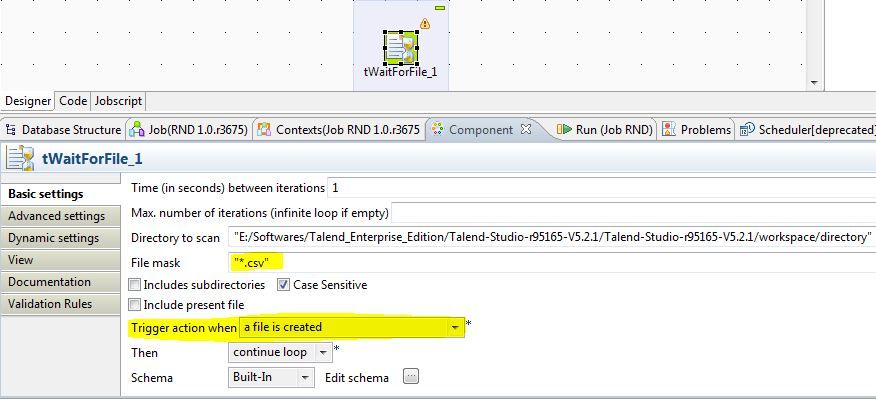Click the Time between iterations field
876x399 pixels.
pyautogui.click(x=602, y=188)
